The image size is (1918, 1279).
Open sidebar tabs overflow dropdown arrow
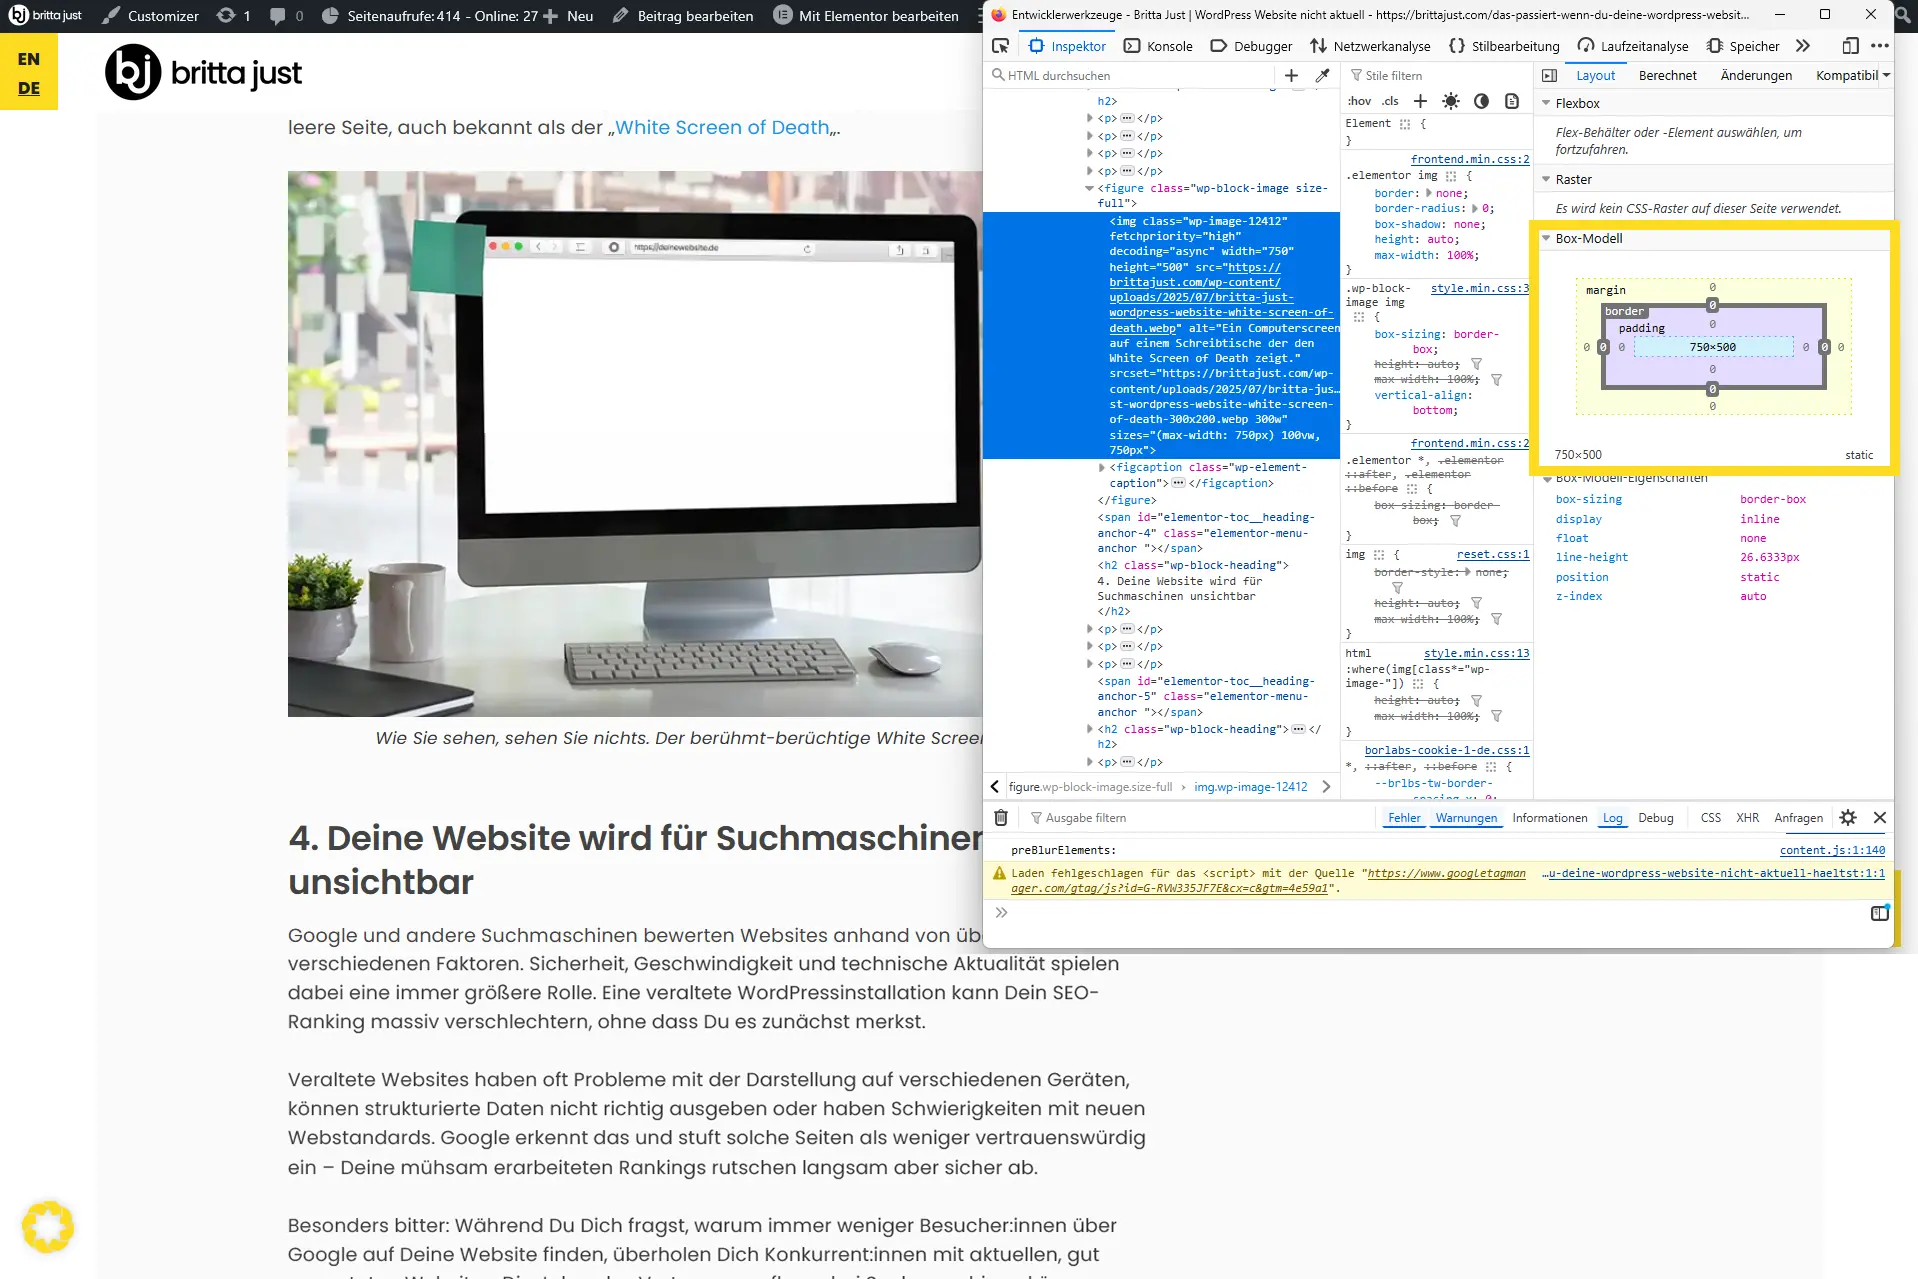point(1886,75)
